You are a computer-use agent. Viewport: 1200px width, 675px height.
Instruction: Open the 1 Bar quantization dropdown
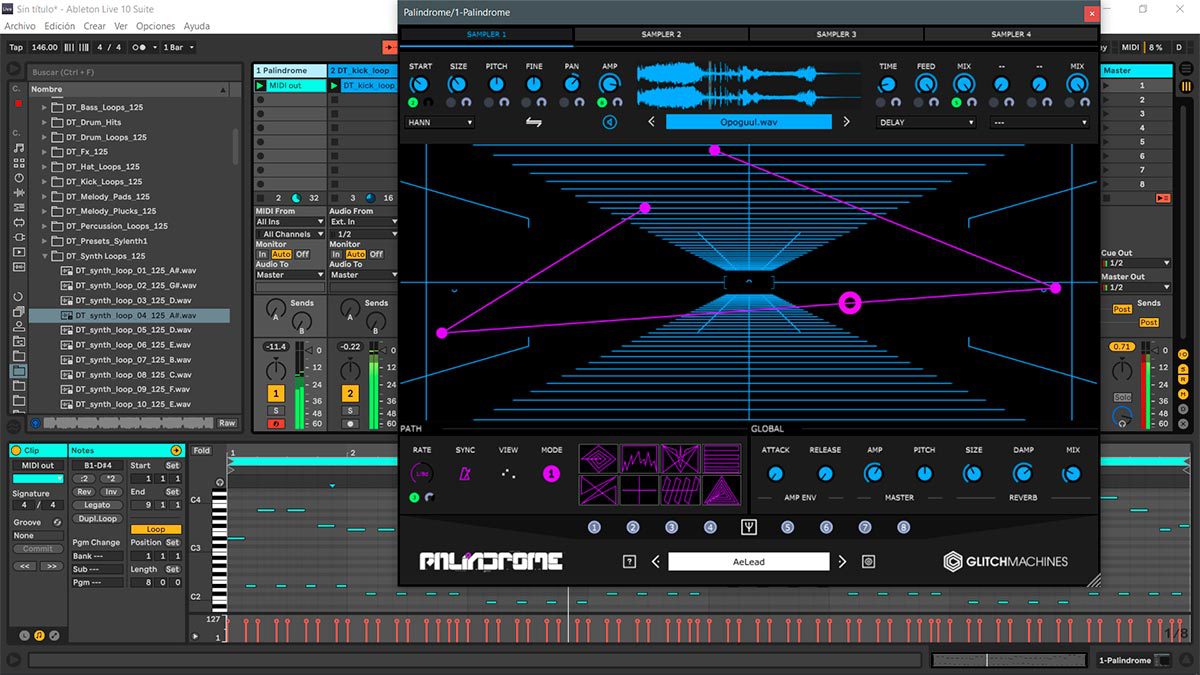coord(178,47)
